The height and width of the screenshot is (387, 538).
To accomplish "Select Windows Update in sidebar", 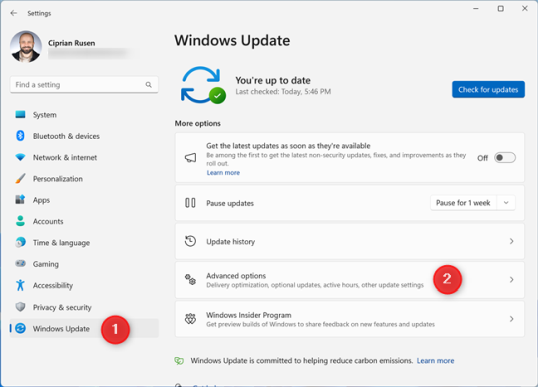I will click(x=84, y=328).
